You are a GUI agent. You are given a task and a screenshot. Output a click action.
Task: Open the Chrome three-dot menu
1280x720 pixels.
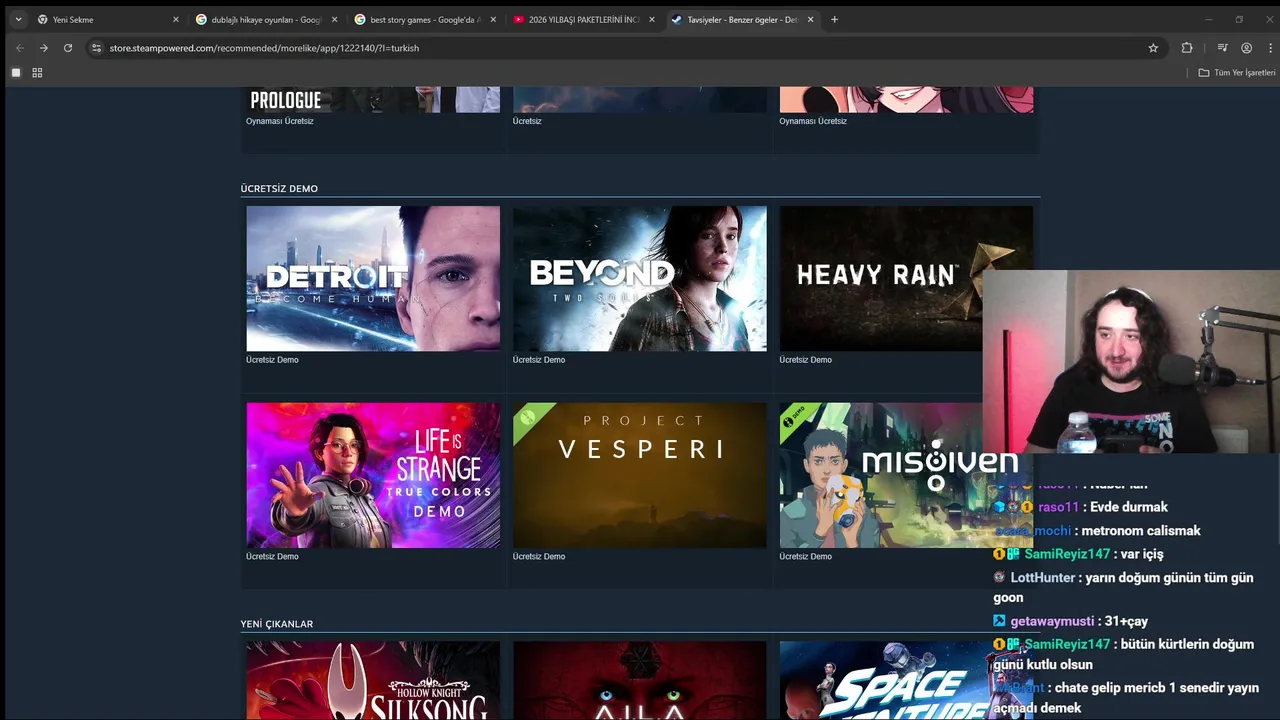click(1271, 48)
